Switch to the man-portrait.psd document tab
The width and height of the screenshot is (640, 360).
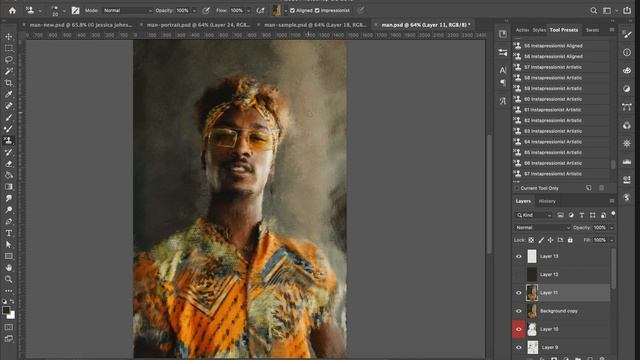198,25
